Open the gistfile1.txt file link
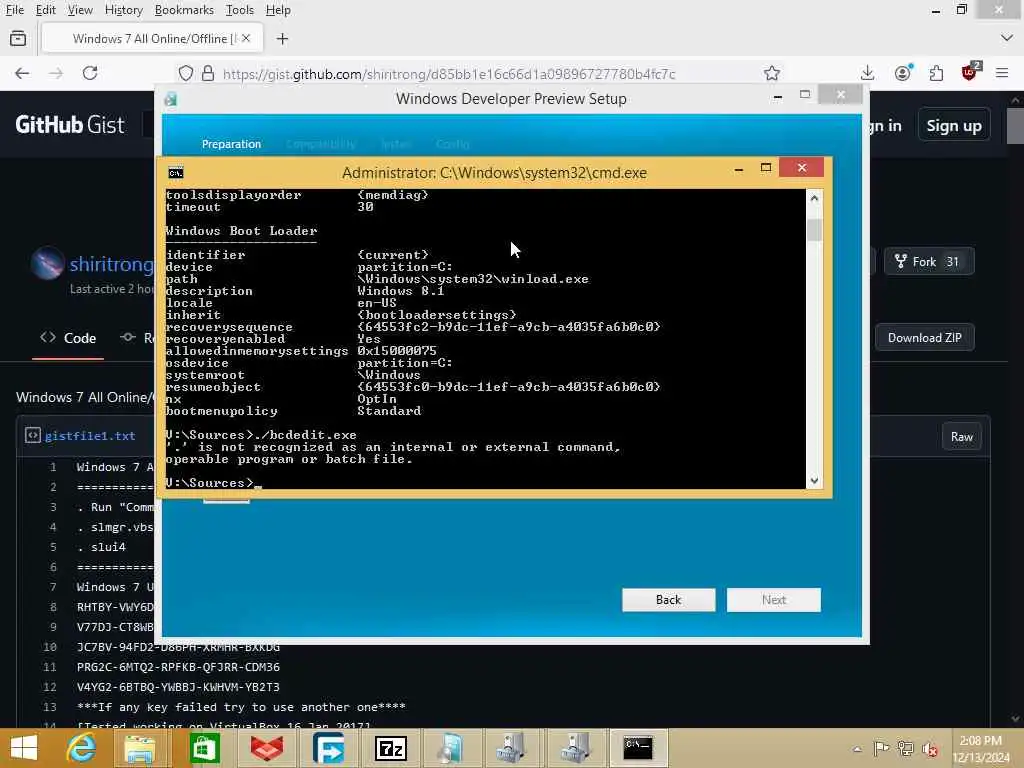This screenshot has height=768, width=1024. [90, 436]
